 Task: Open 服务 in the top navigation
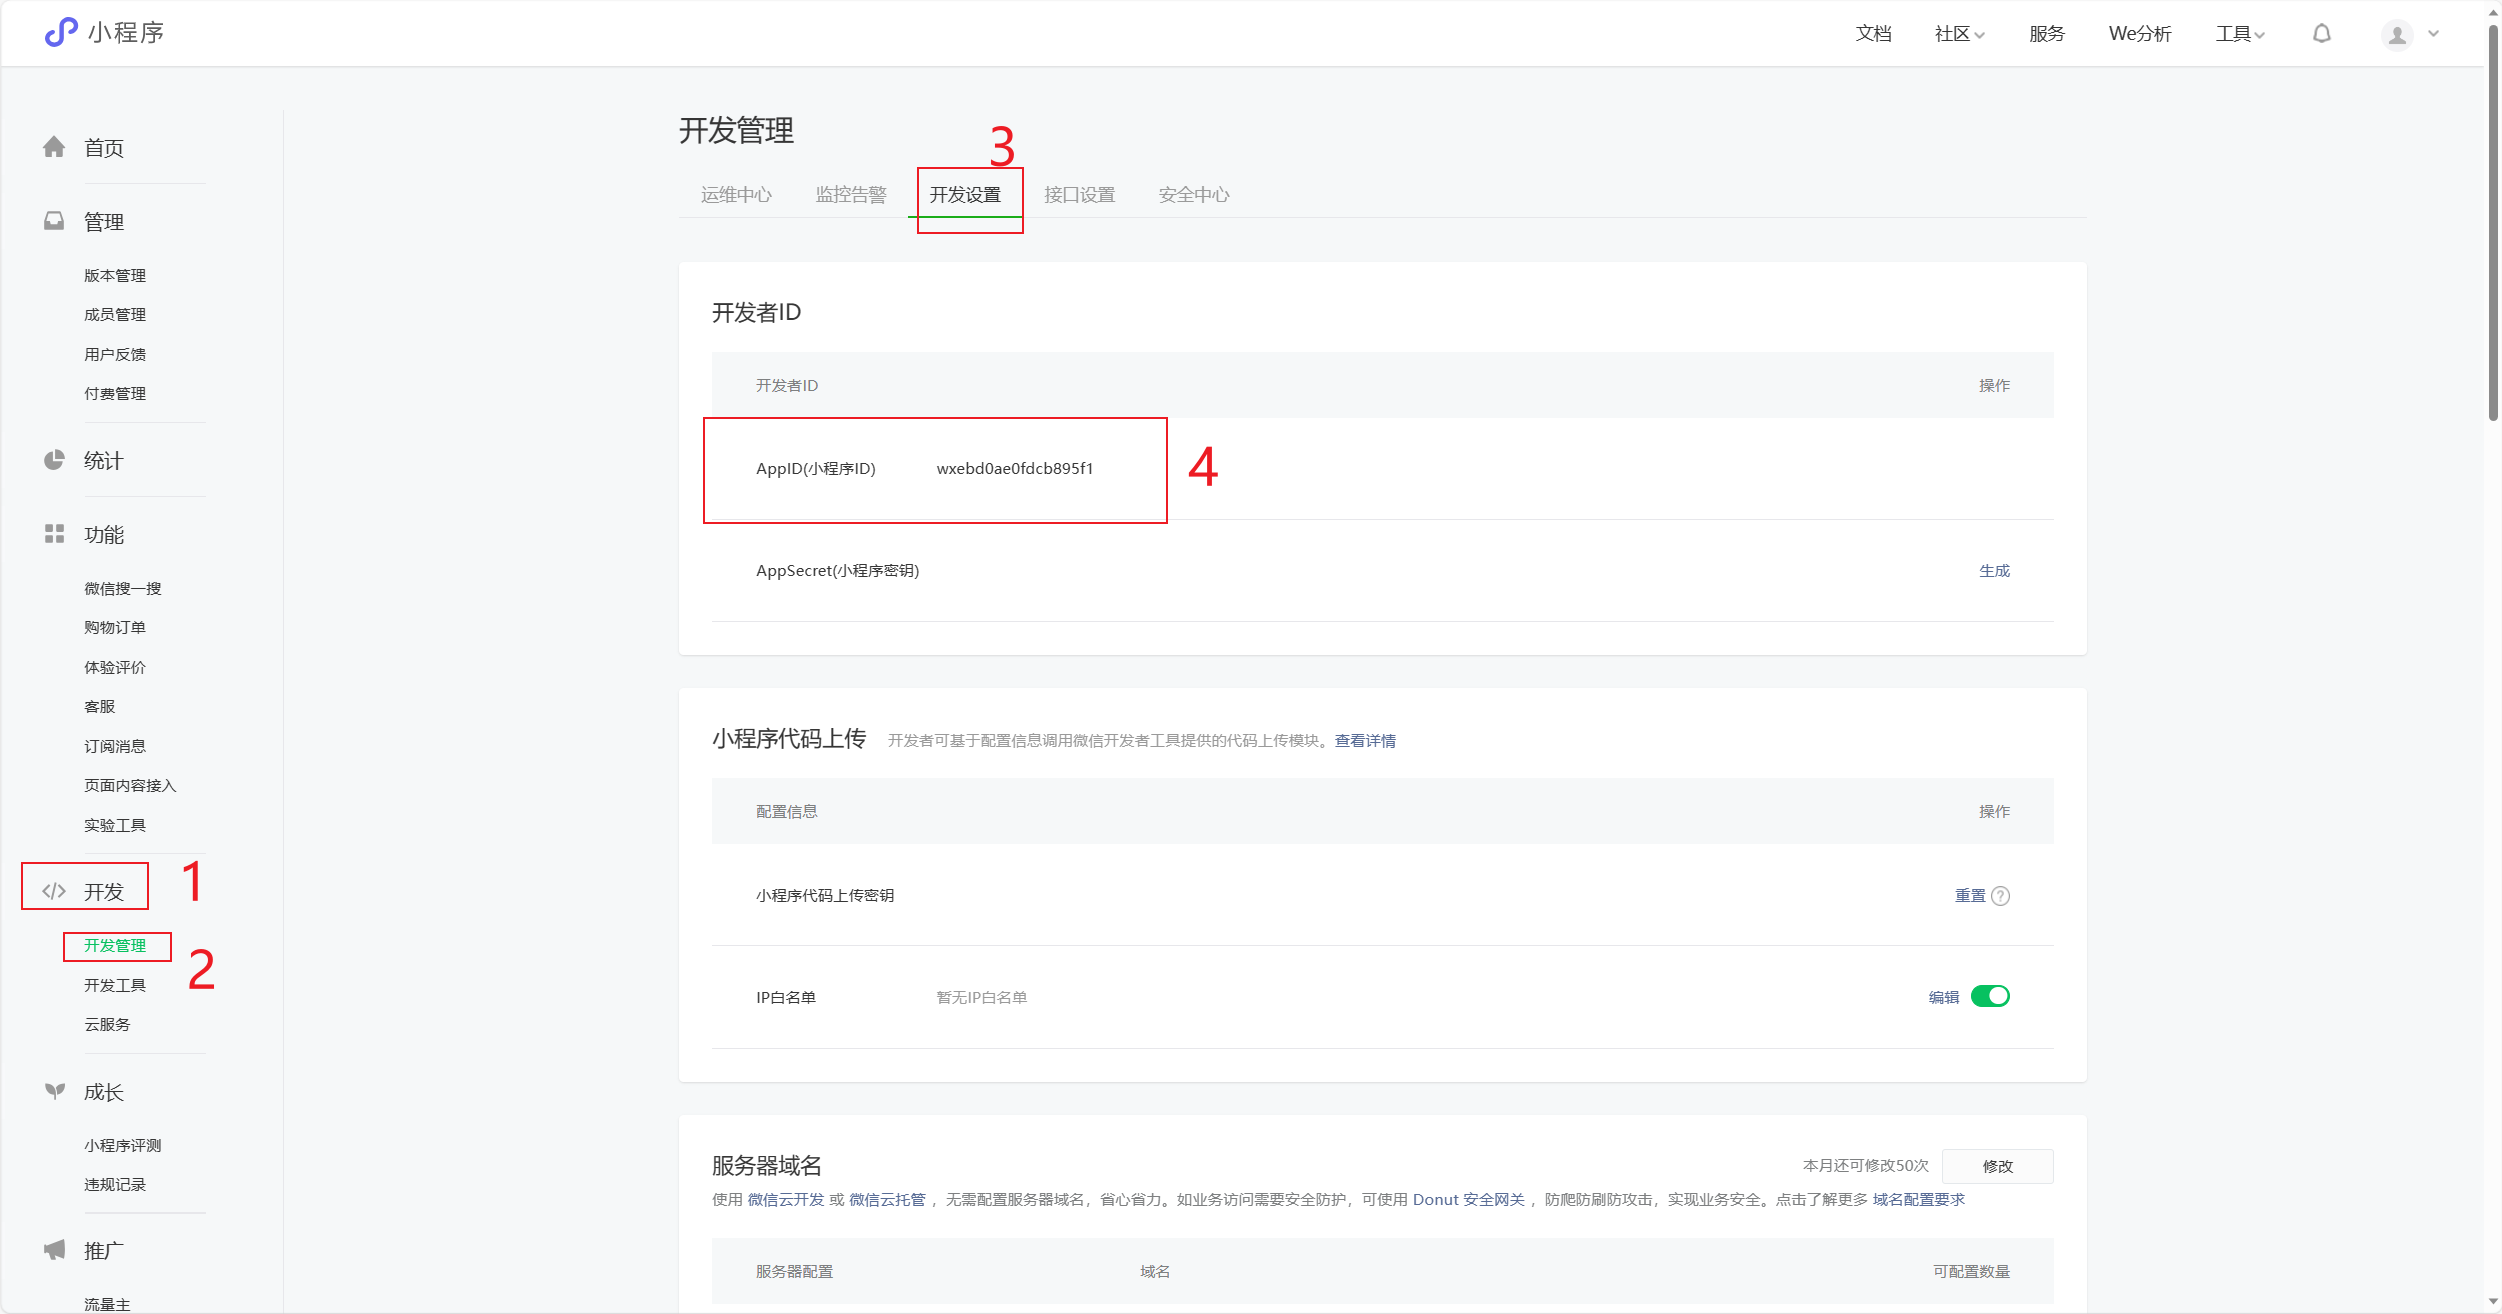pyautogui.click(x=2047, y=34)
